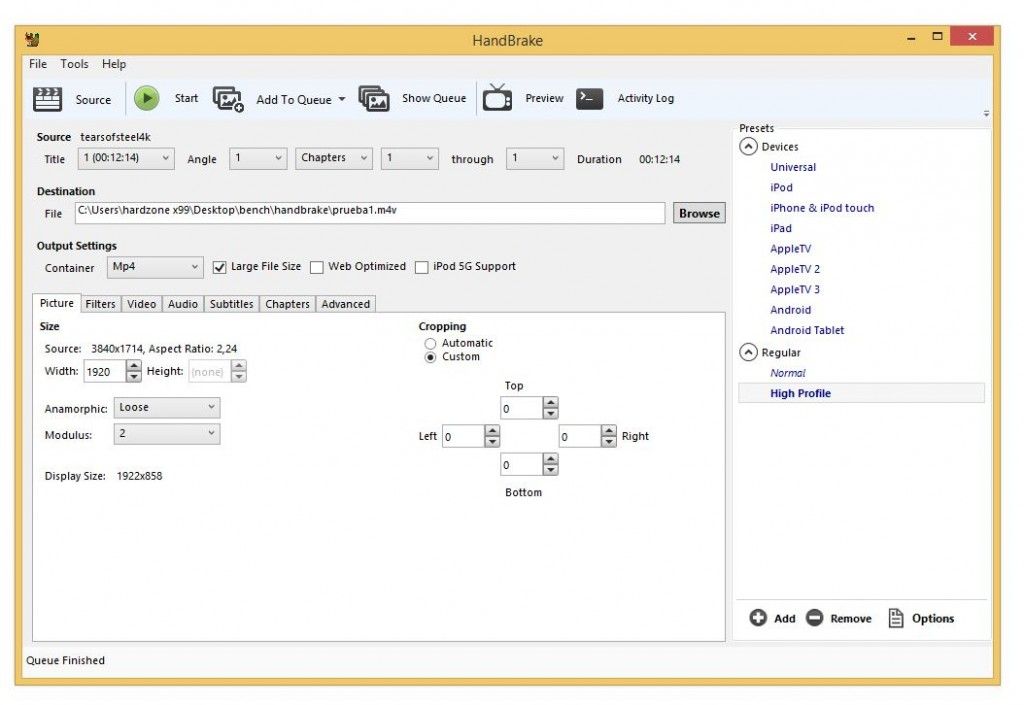This screenshot has width=1024, height=705.
Task: Open the Title dropdown showing 1 (00:12:14)
Action: click(x=126, y=158)
